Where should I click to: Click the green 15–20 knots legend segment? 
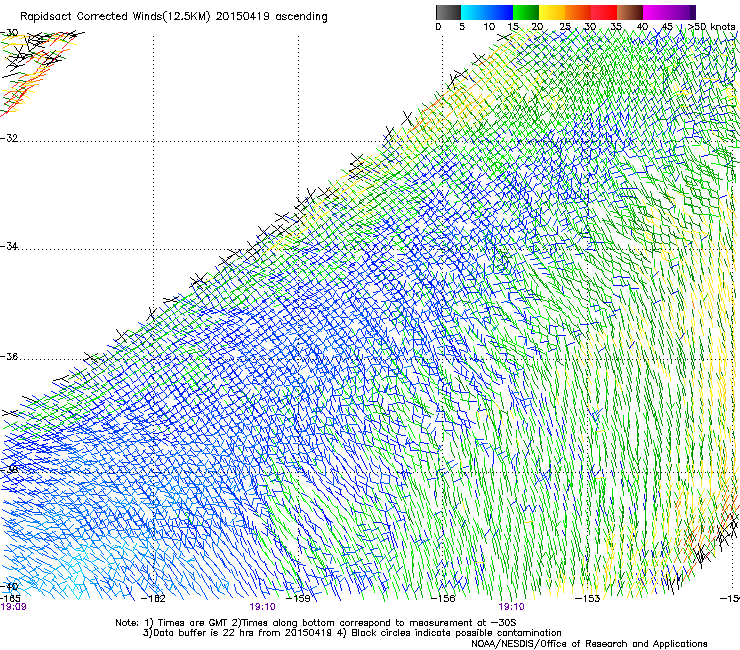coord(526,12)
